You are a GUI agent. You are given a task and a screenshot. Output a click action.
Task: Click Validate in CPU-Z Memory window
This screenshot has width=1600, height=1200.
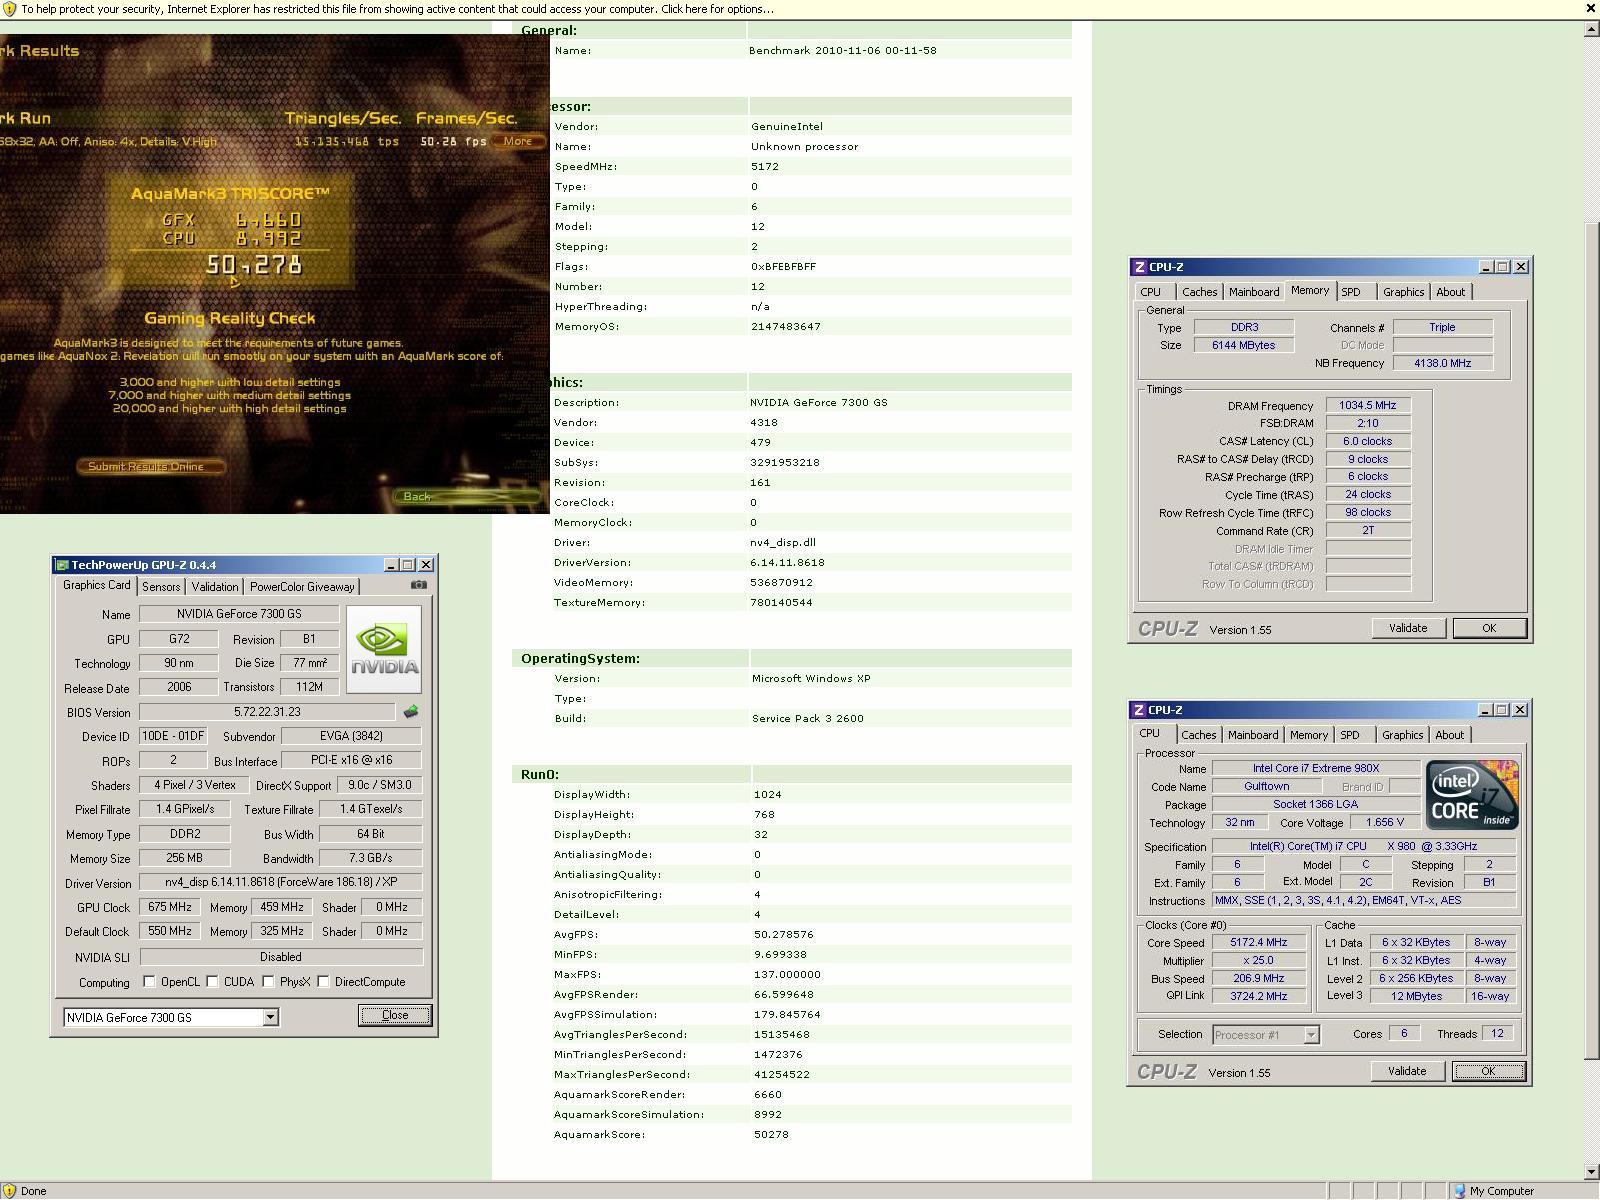coord(1407,628)
